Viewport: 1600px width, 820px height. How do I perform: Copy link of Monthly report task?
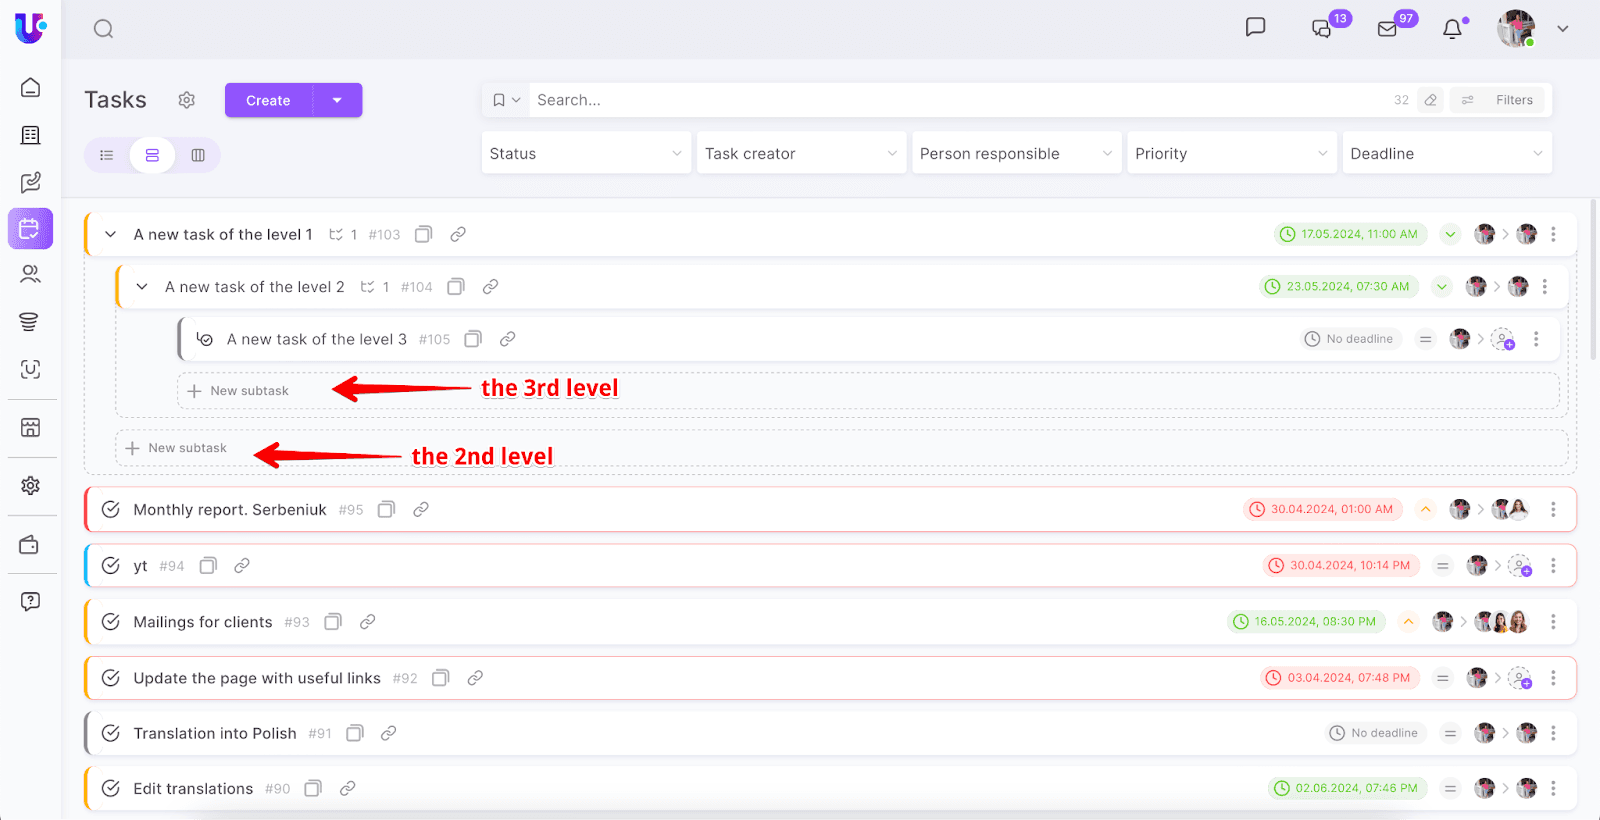pos(421,510)
